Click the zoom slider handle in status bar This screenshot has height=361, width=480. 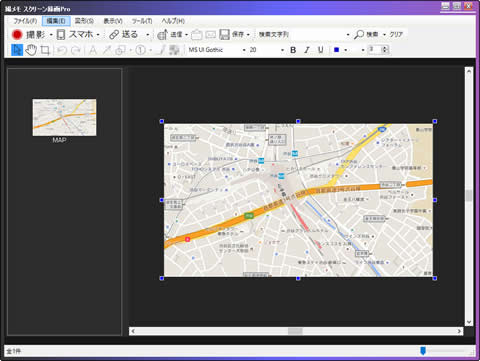click(x=423, y=351)
